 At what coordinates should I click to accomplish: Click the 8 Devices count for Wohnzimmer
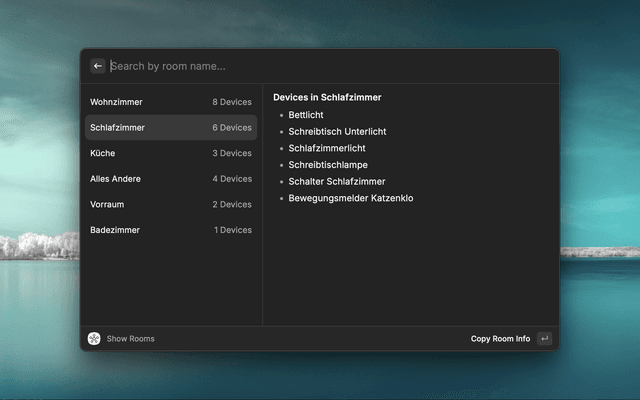[x=232, y=102]
